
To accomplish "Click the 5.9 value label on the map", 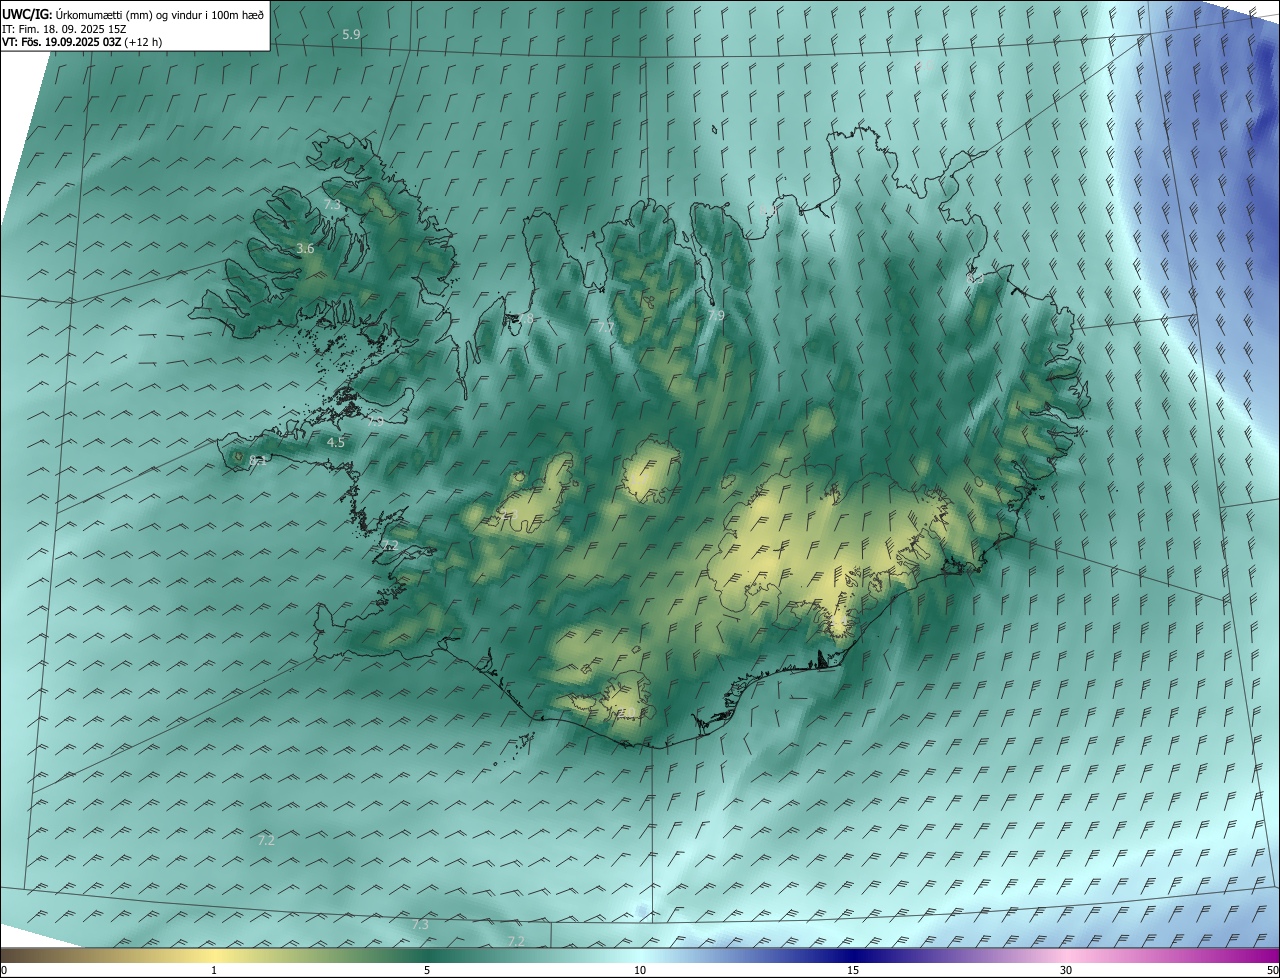I will point(351,34).
